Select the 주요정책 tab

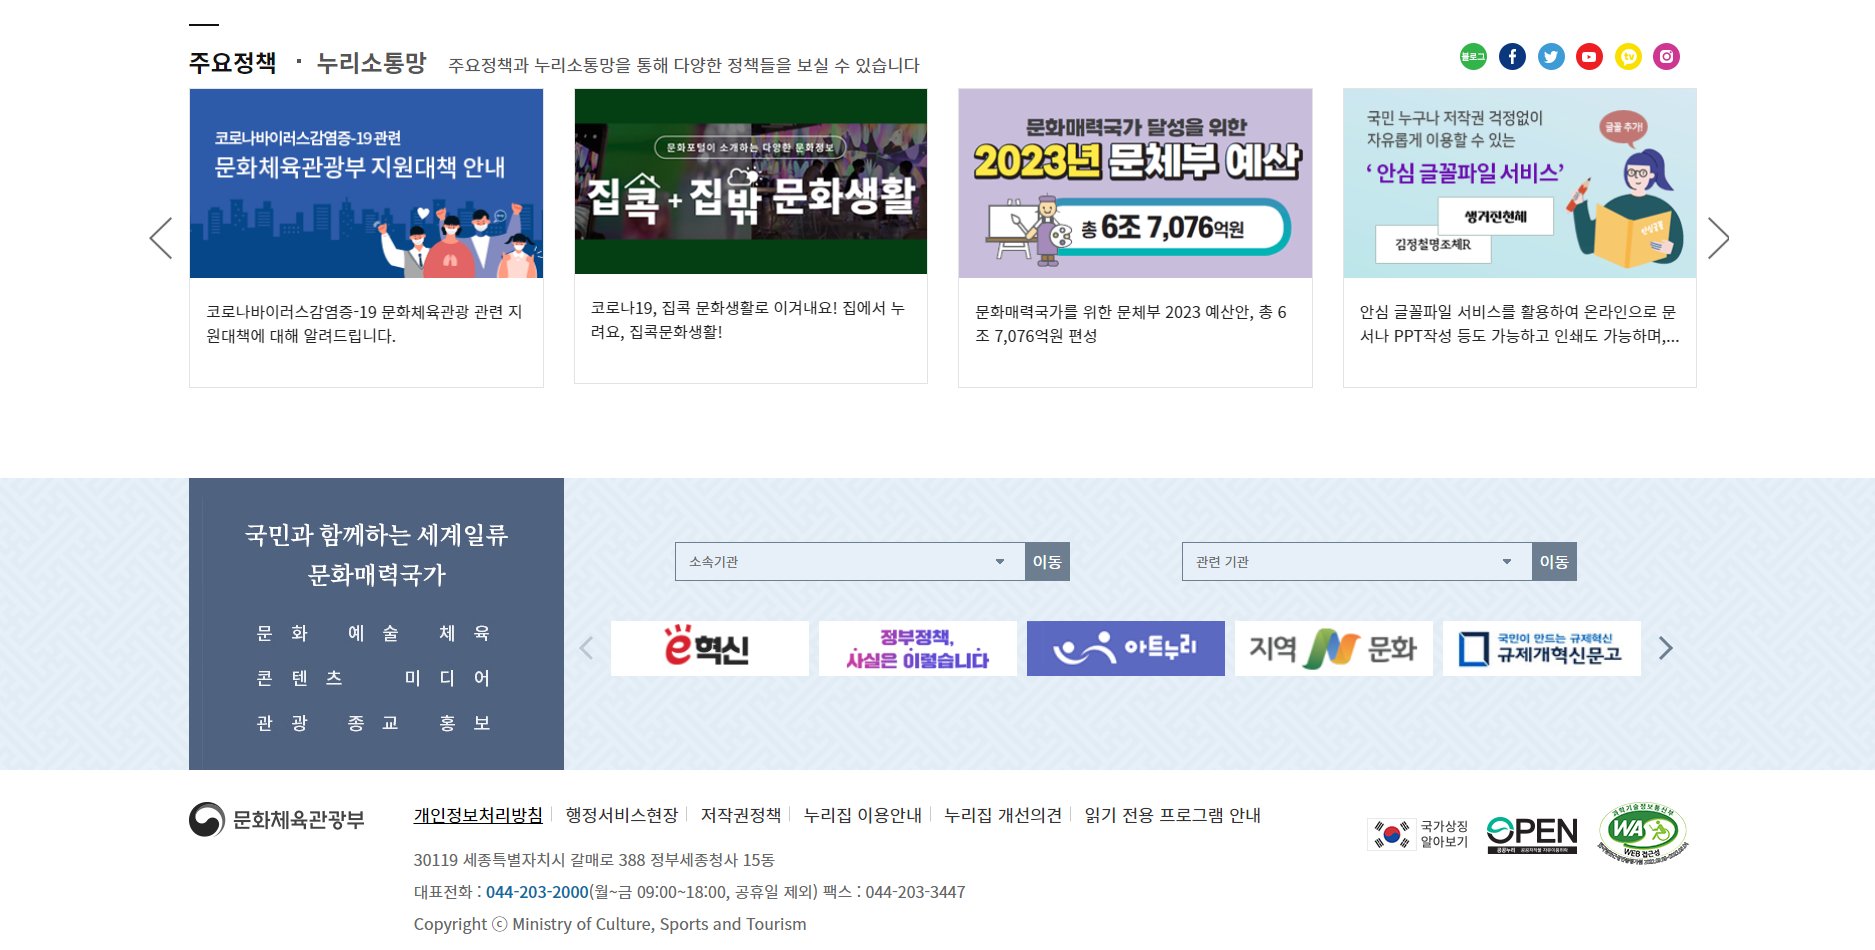233,63
